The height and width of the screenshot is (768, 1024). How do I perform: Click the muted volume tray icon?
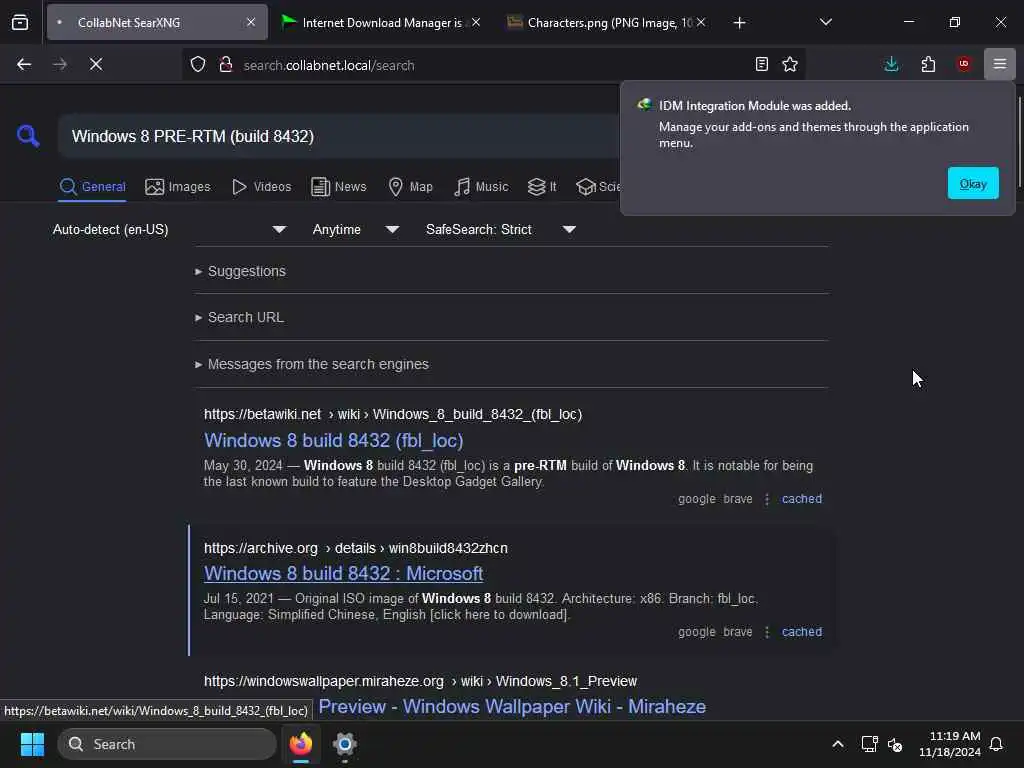point(895,744)
